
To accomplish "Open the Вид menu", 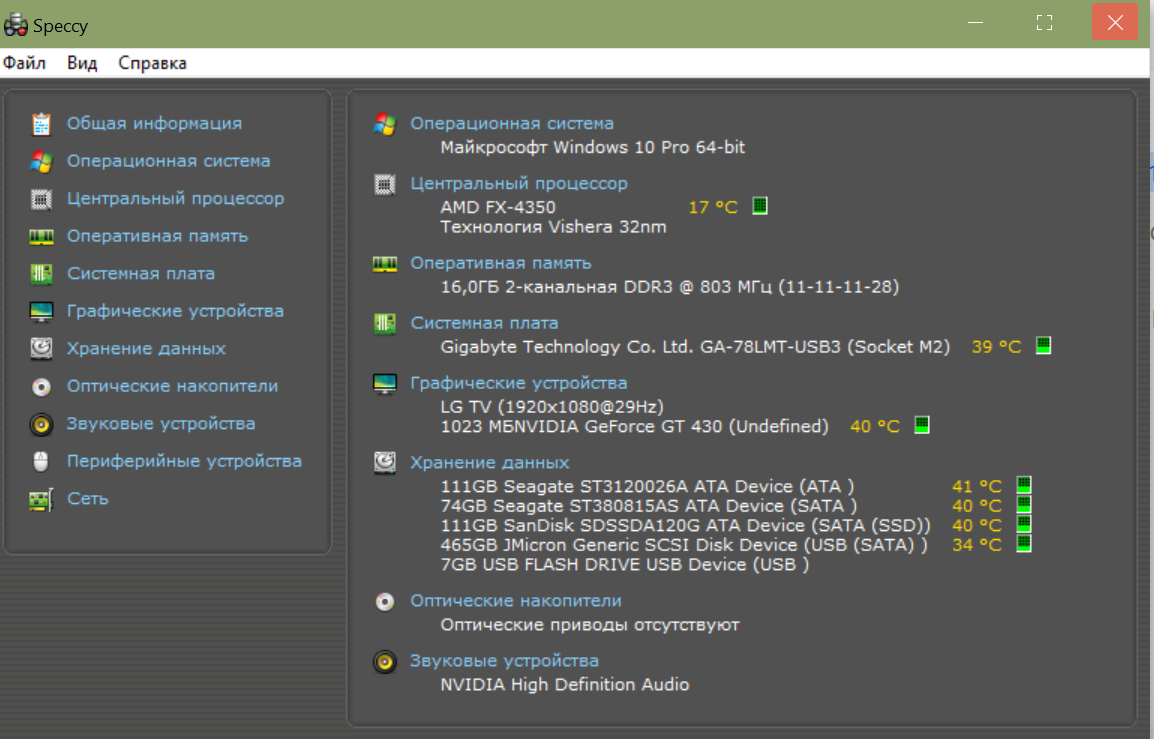I will click(x=82, y=63).
